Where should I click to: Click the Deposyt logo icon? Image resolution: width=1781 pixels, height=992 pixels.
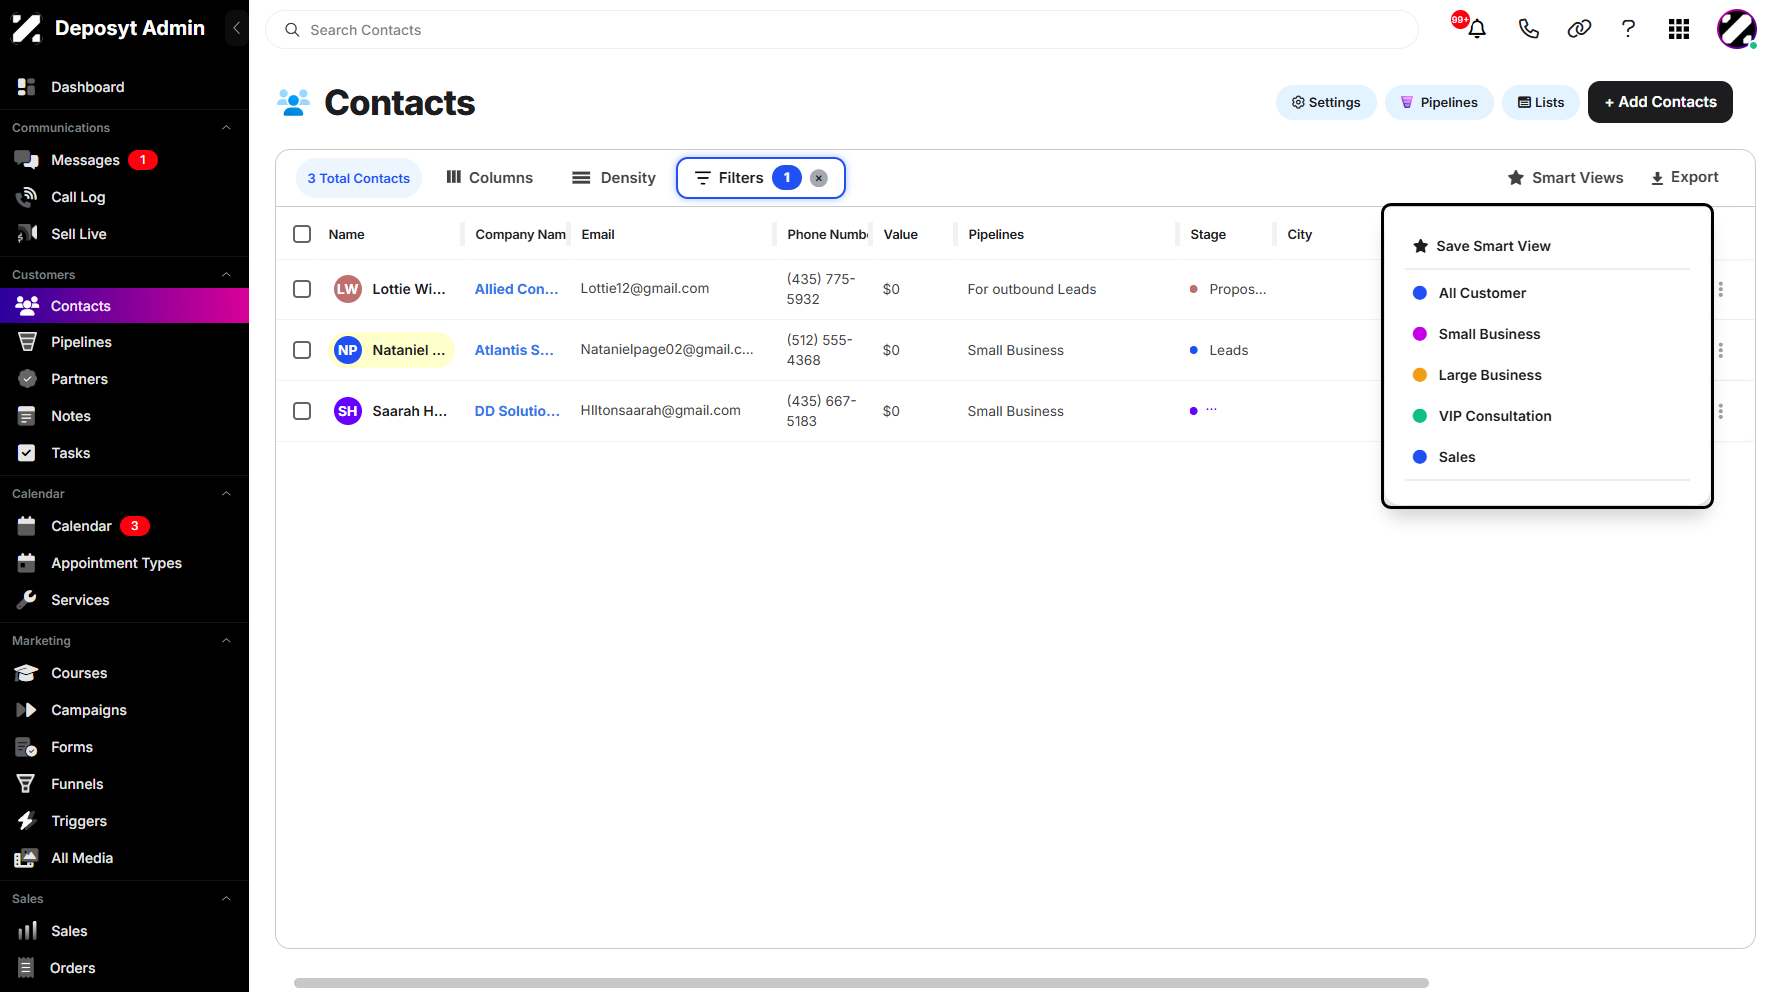click(x=27, y=29)
